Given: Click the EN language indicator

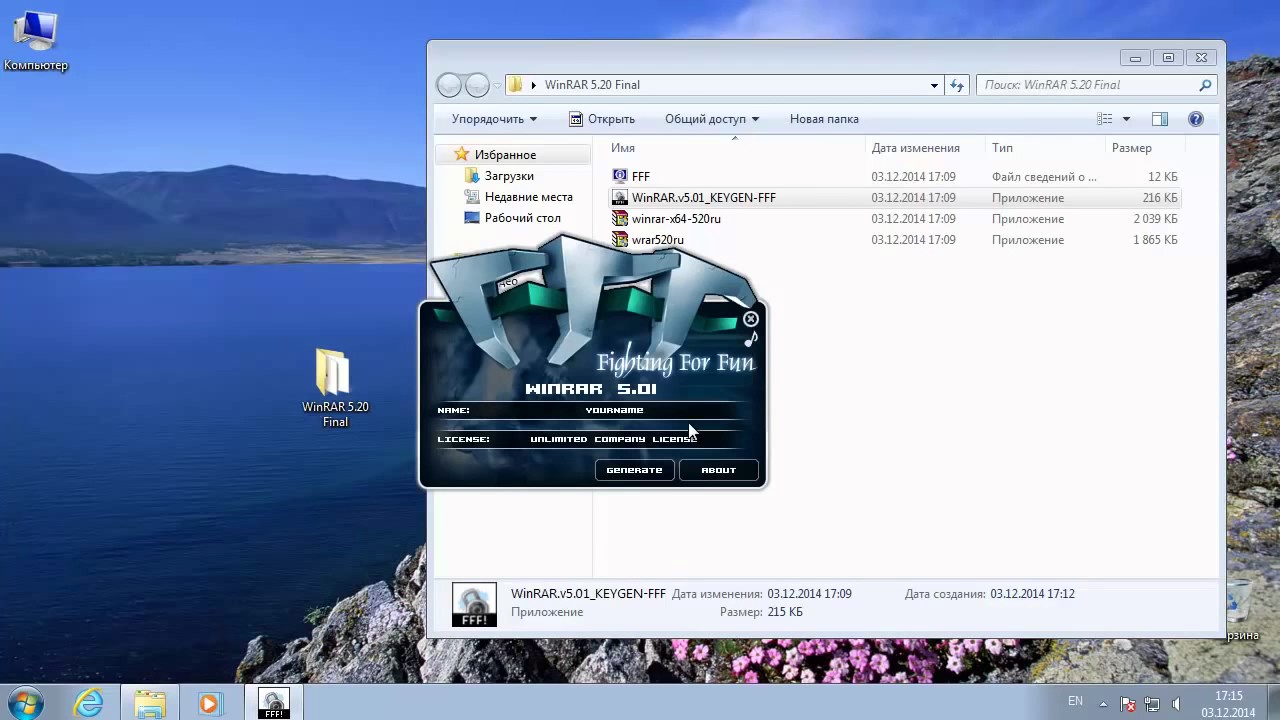Looking at the screenshot, I should coord(1075,701).
